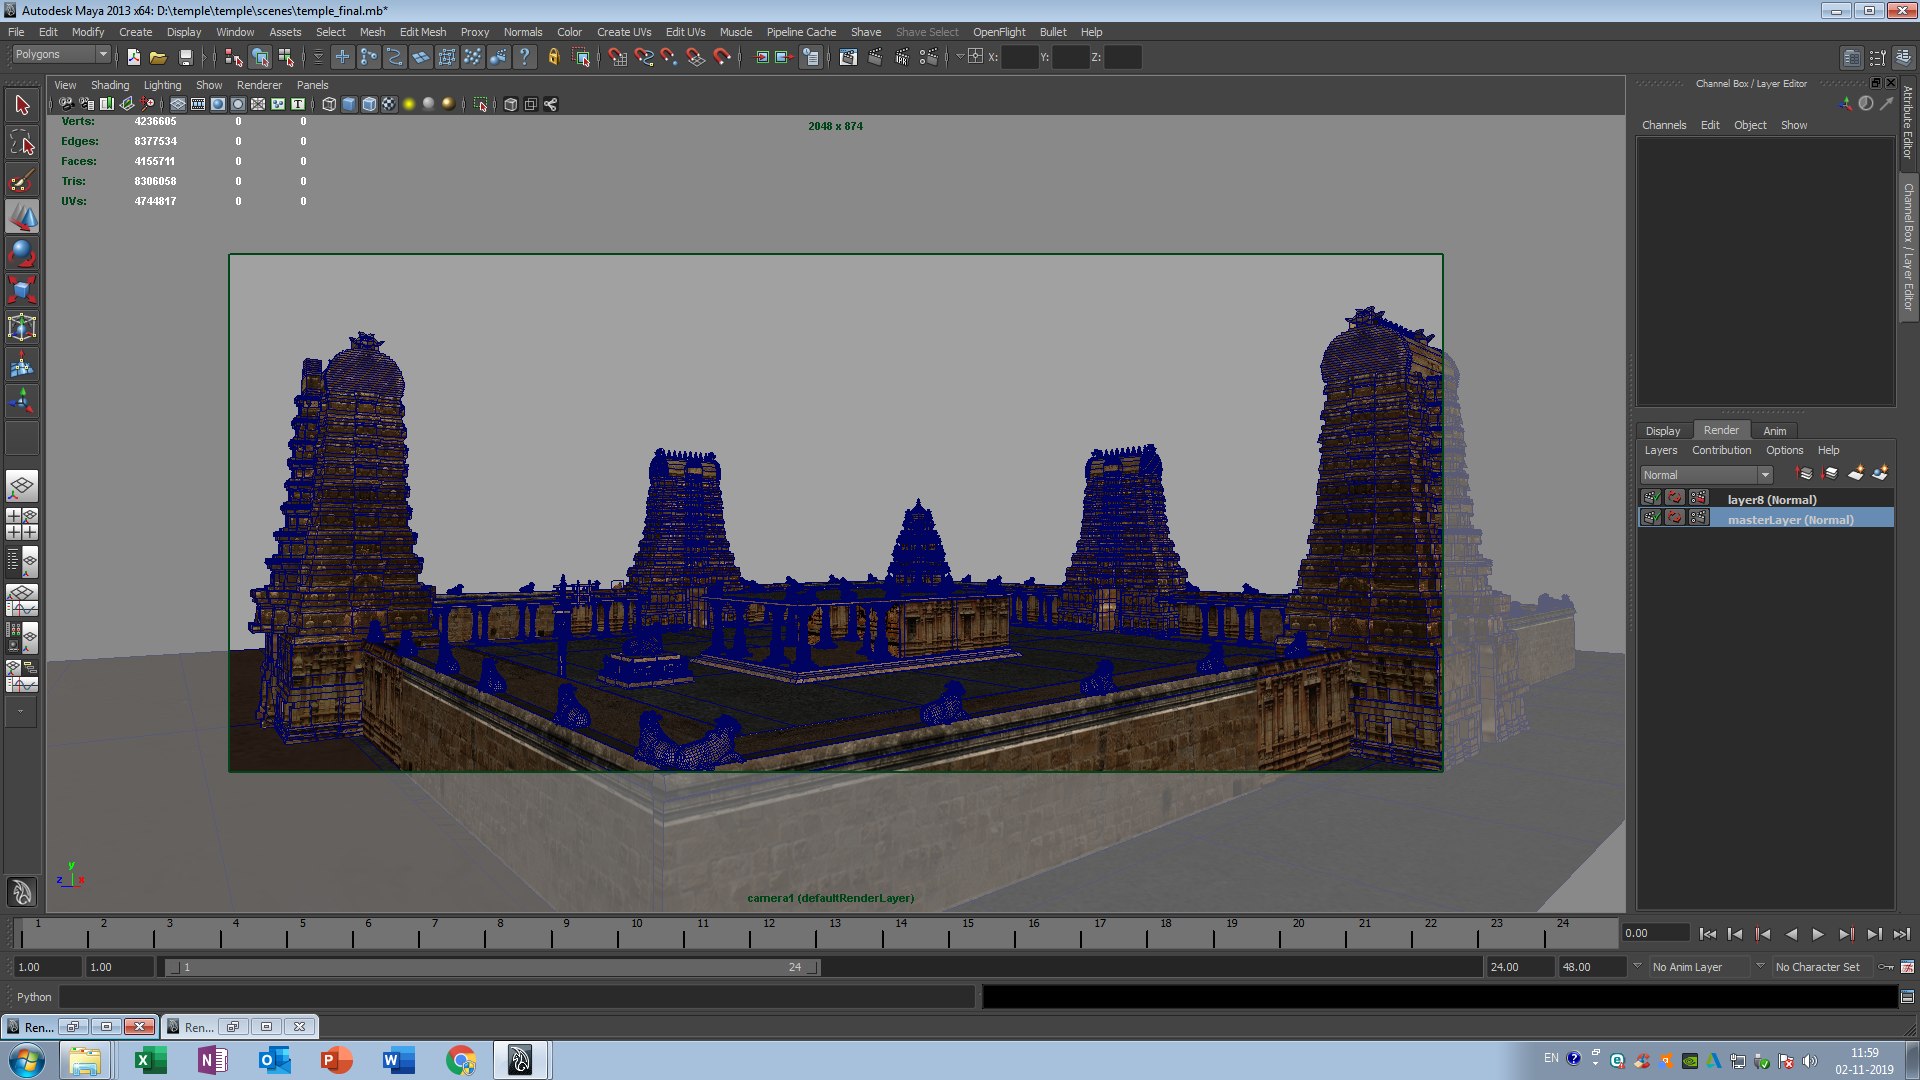The height and width of the screenshot is (1080, 1920).
Task: Click the current frame field showing 0.00
Action: click(1655, 933)
